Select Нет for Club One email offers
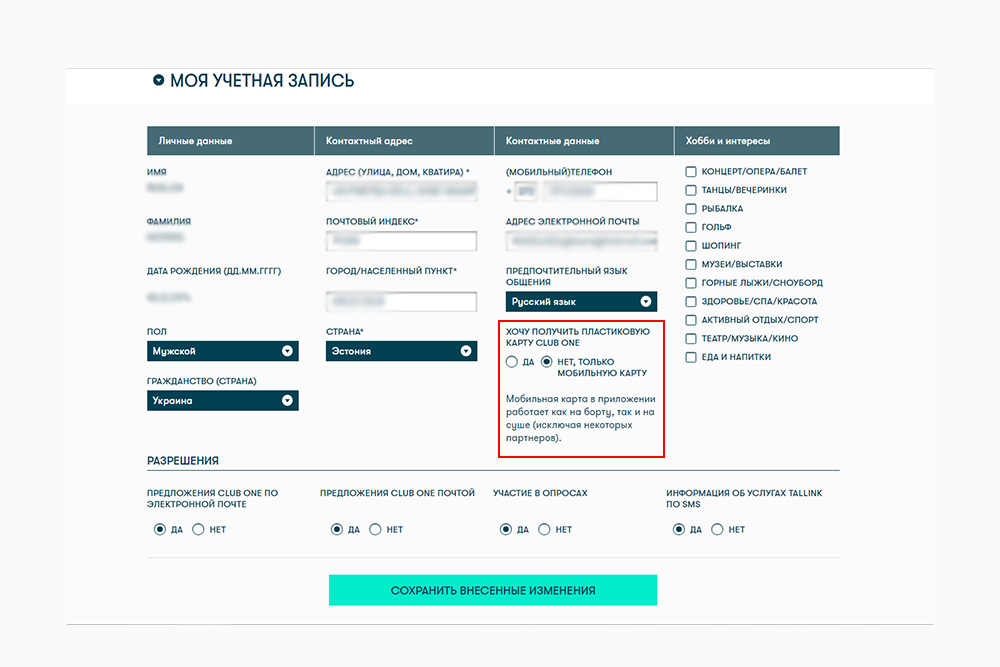The height and width of the screenshot is (667, 1000). point(198,529)
